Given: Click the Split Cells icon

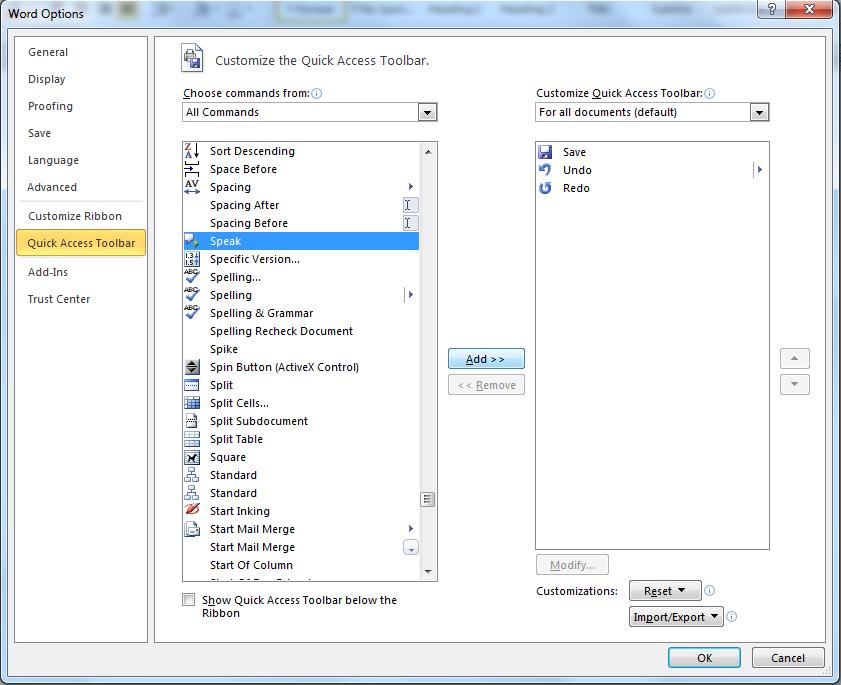Looking at the screenshot, I should (191, 403).
